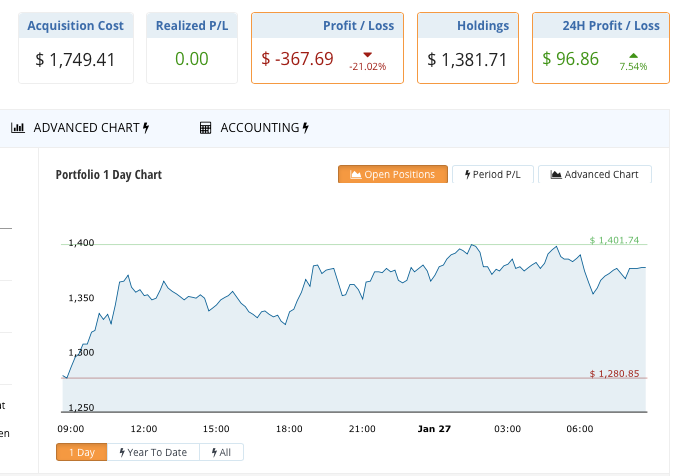The width and height of the screenshot is (673, 476).
Task: Click the lightning bolt after ADVANCED CHART
Action: (x=146, y=128)
